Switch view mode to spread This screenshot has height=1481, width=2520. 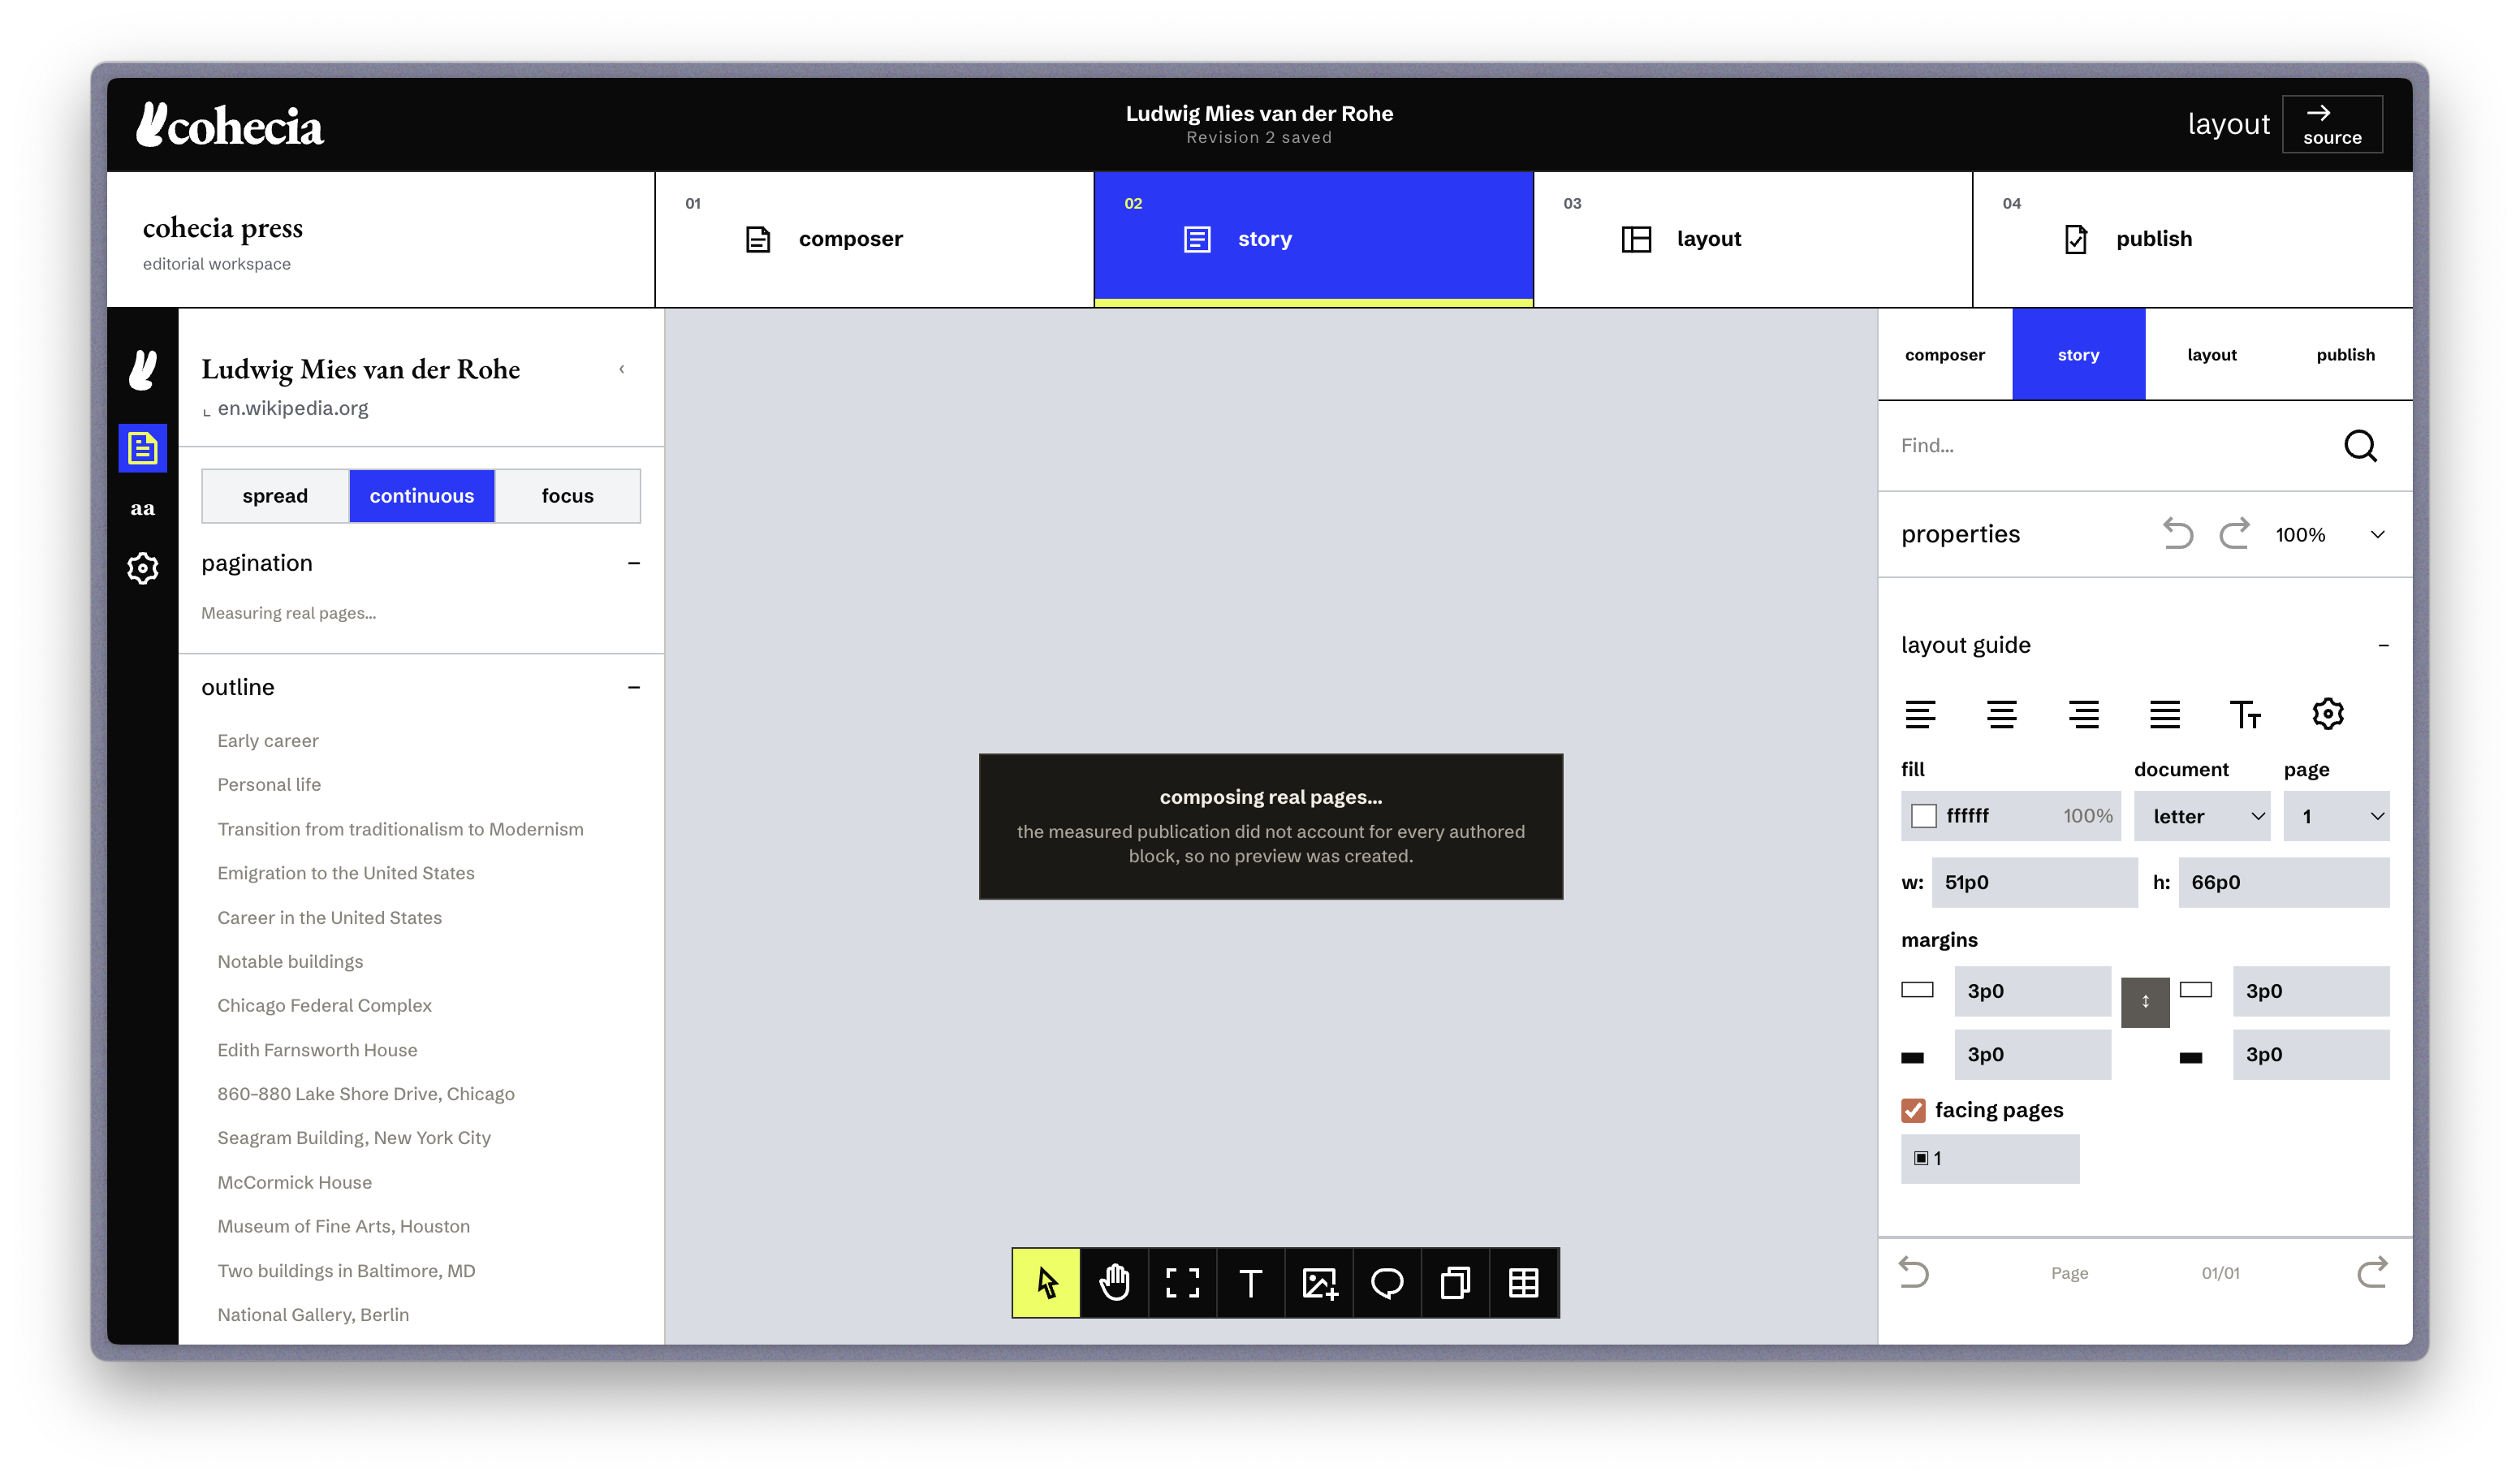pos(275,496)
